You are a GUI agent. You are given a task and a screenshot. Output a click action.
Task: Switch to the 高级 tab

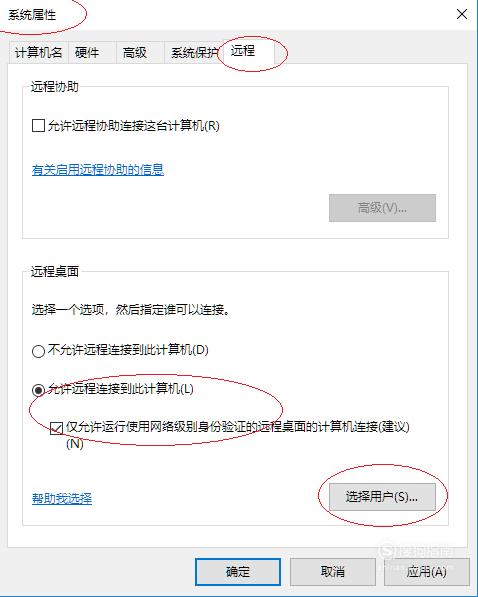click(135, 52)
